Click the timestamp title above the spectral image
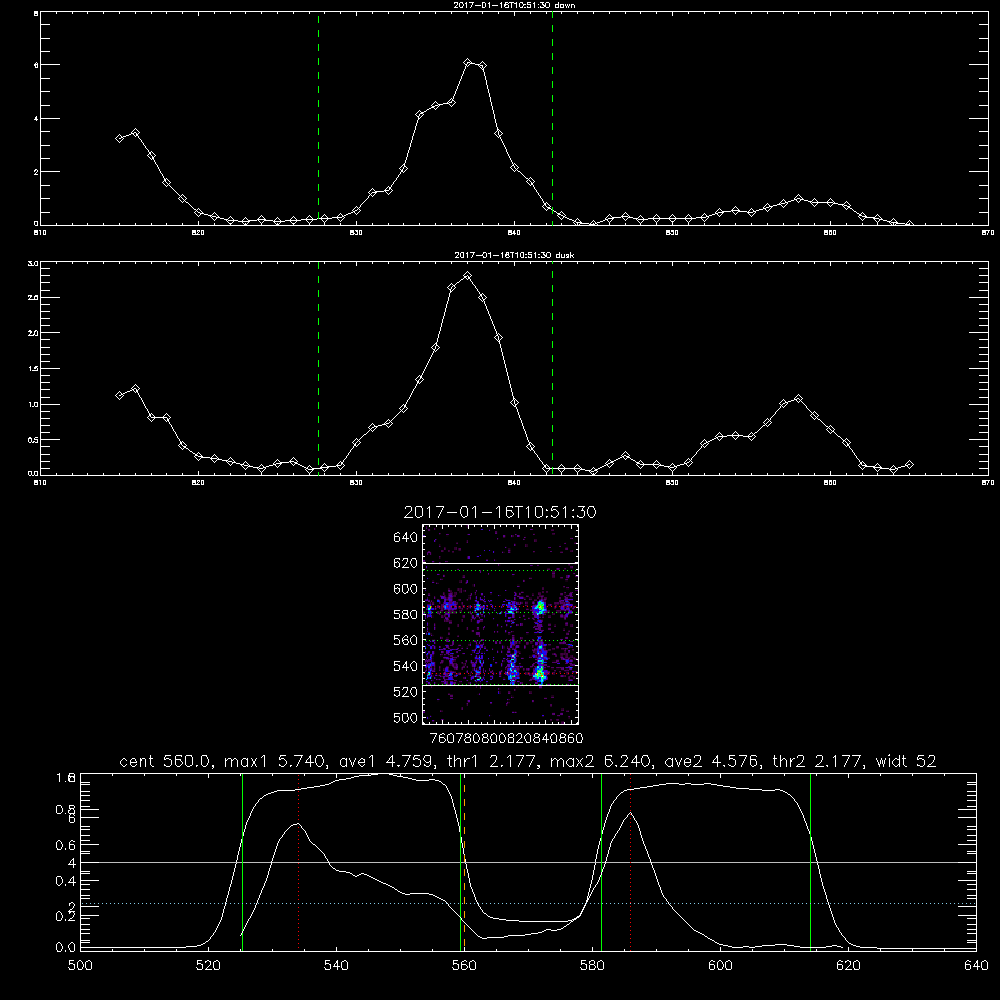Viewport: 1000px width, 1000px height. click(x=499, y=512)
